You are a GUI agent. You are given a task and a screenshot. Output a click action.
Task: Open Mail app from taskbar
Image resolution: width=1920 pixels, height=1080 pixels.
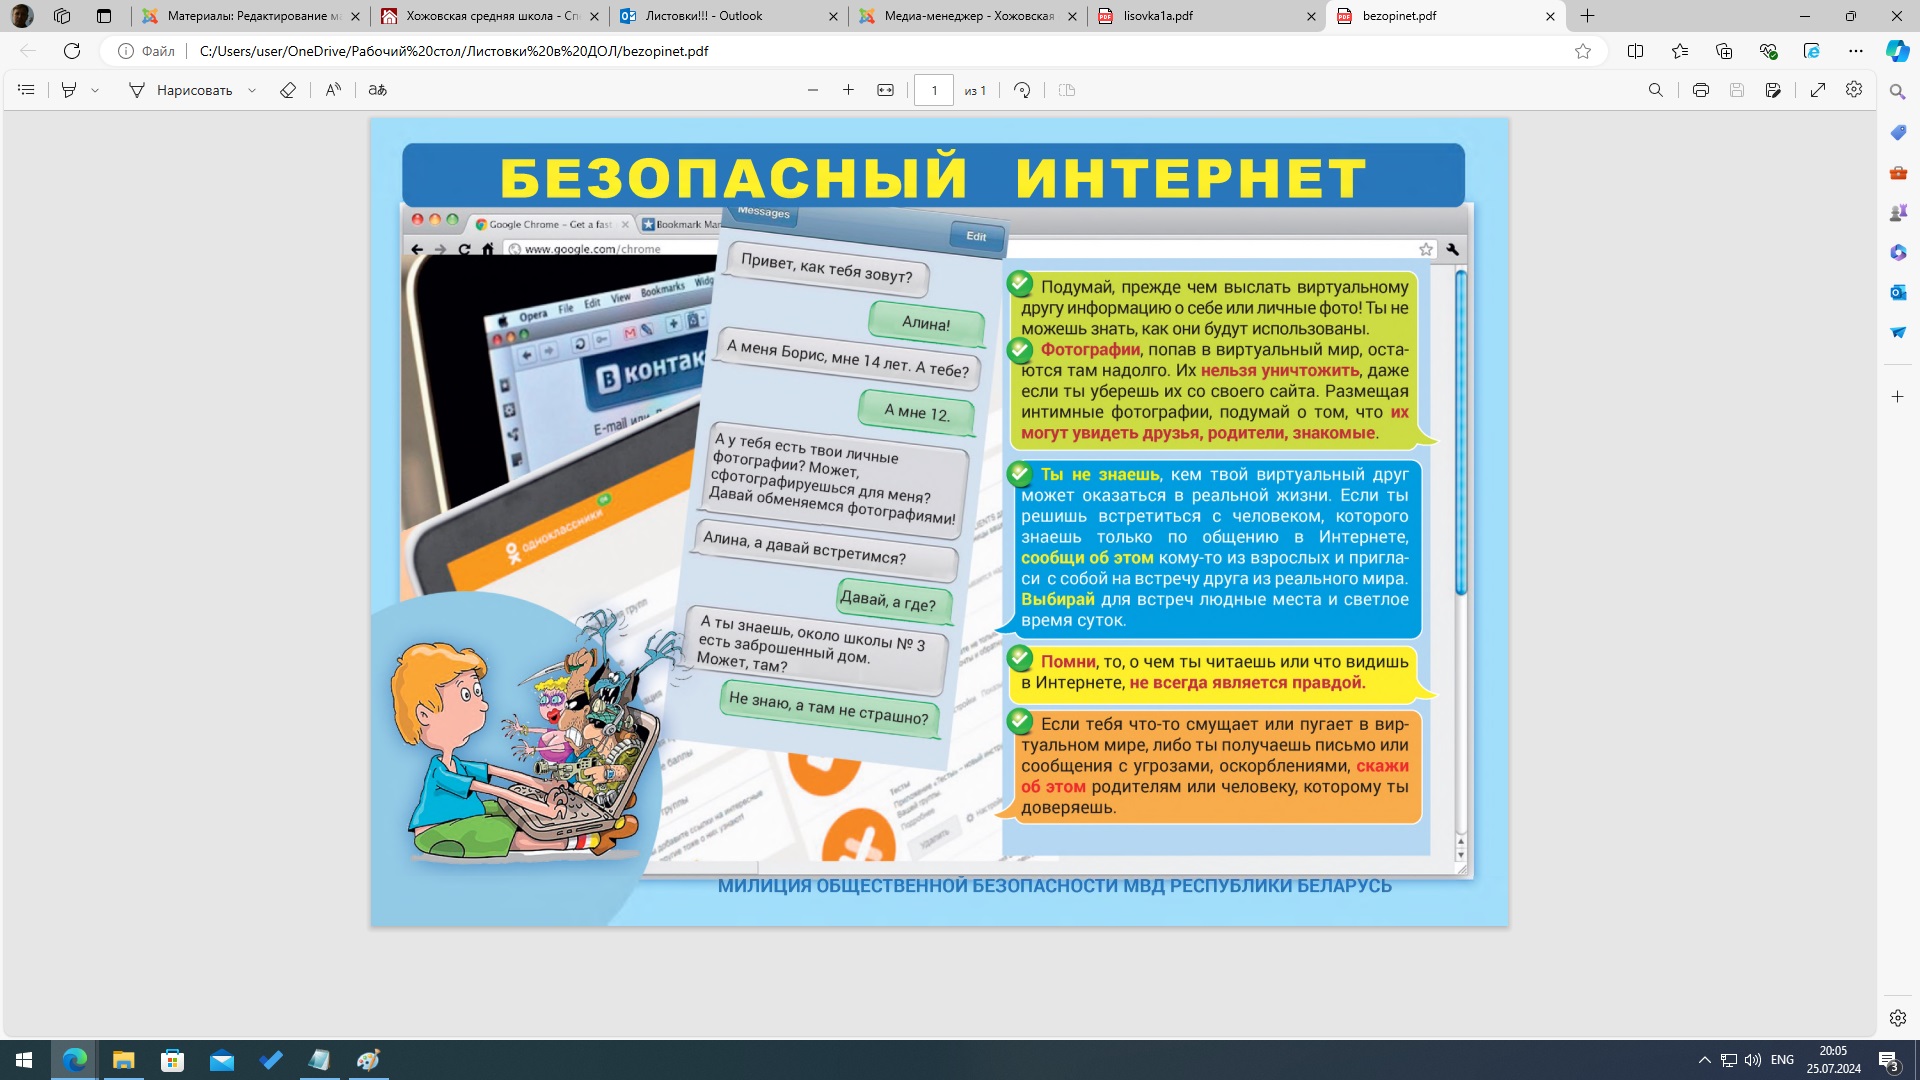pos(221,1060)
